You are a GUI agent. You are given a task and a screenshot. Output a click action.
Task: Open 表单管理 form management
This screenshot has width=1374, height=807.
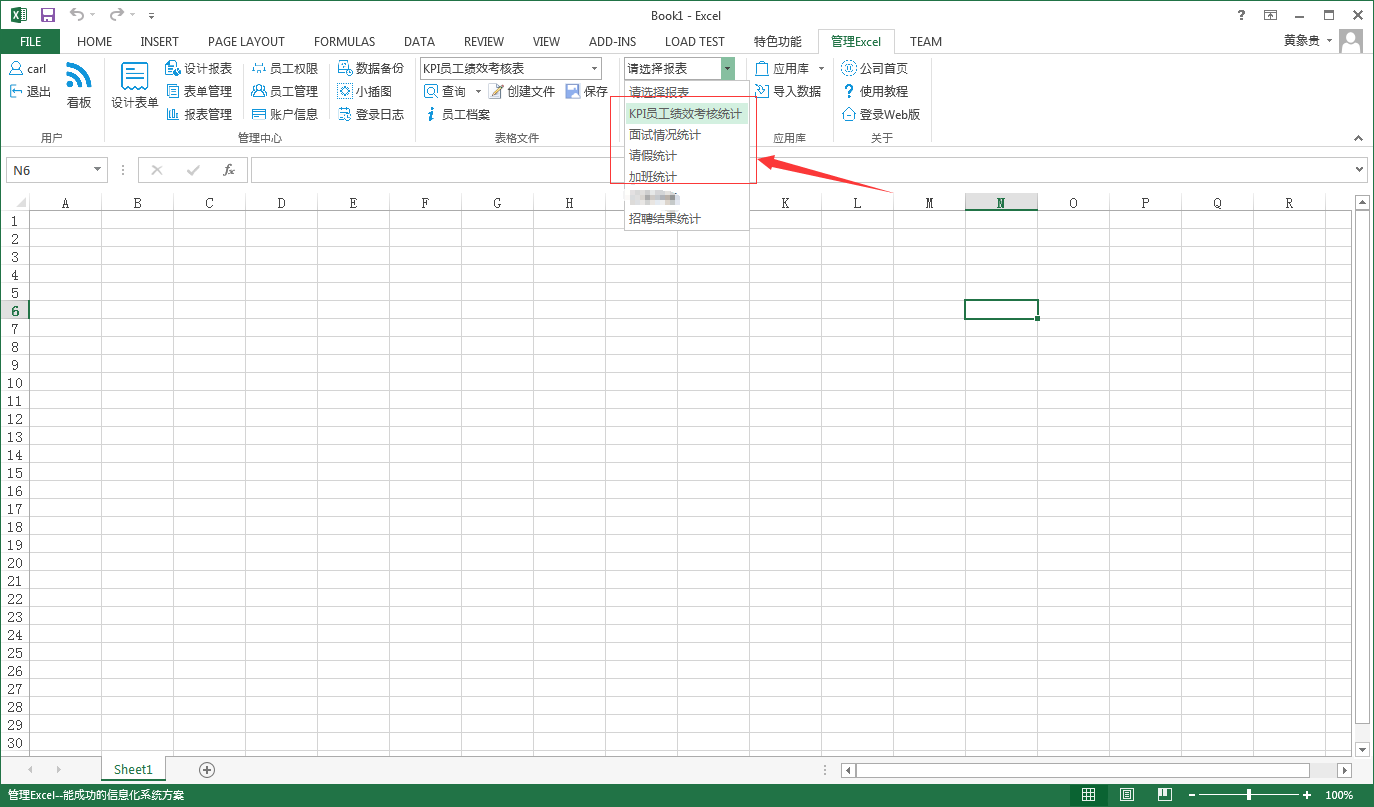[198, 91]
